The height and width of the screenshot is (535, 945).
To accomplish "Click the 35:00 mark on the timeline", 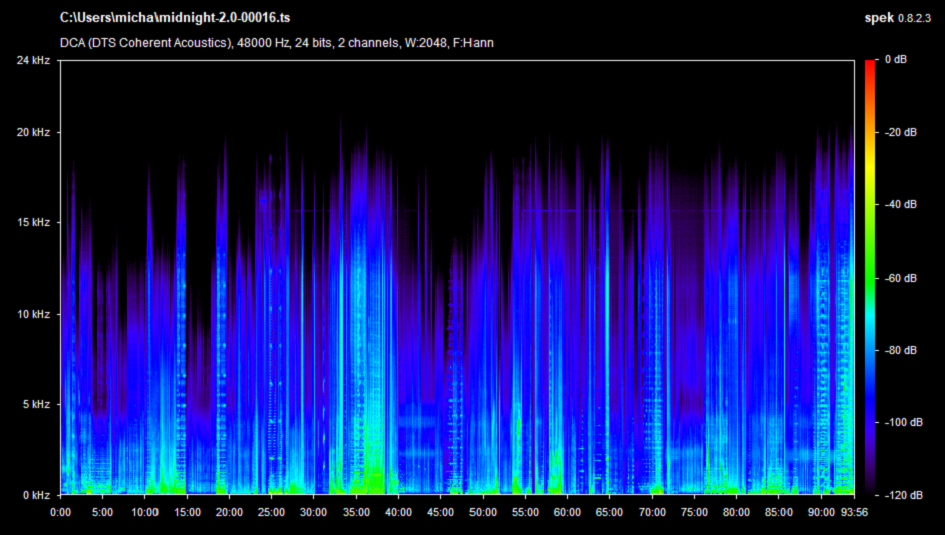I will [x=356, y=512].
